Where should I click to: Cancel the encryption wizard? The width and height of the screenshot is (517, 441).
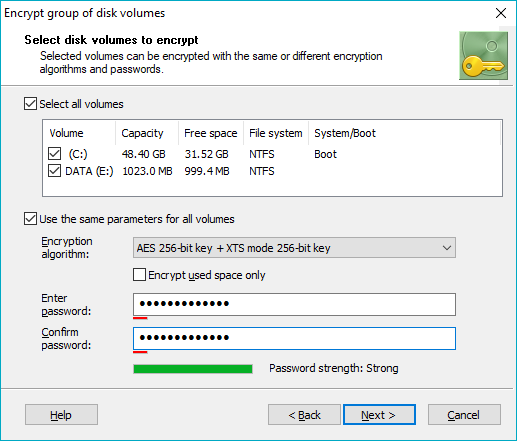click(x=464, y=415)
